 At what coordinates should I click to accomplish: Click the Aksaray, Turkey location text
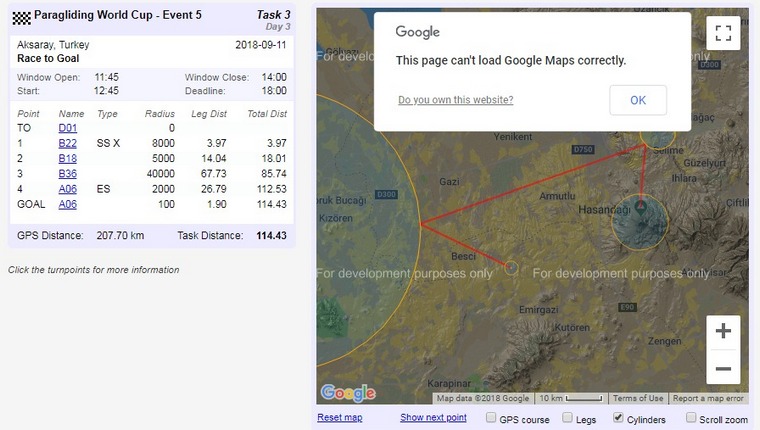pyautogui.click(x=53, y=45)
